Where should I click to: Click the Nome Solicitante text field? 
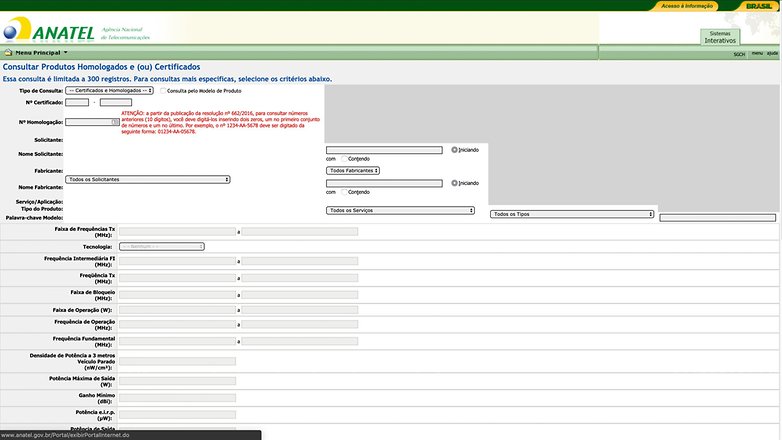(384, 150)
